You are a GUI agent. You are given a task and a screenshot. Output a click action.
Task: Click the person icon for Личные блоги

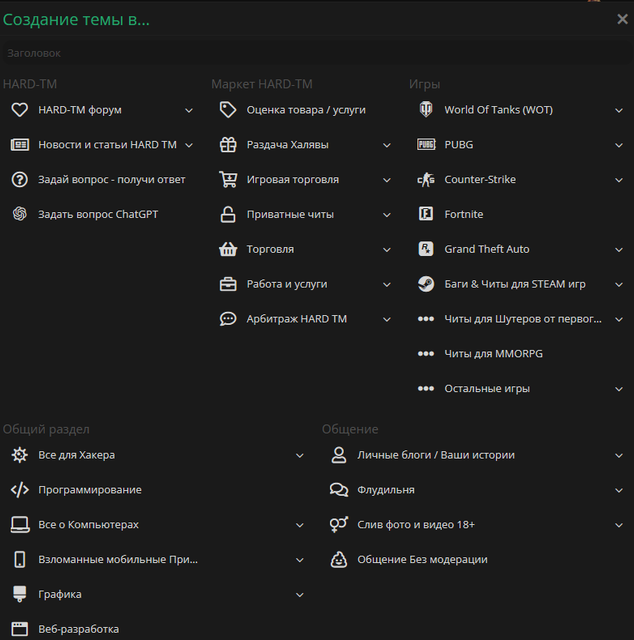[x=338, y=455]
